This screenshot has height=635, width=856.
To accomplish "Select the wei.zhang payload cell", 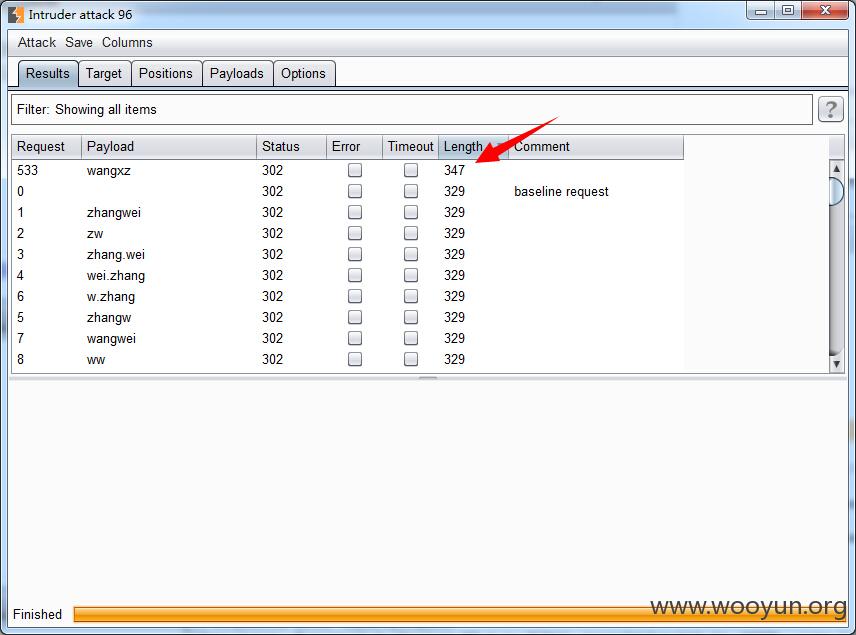I will [x=116, y=276].
